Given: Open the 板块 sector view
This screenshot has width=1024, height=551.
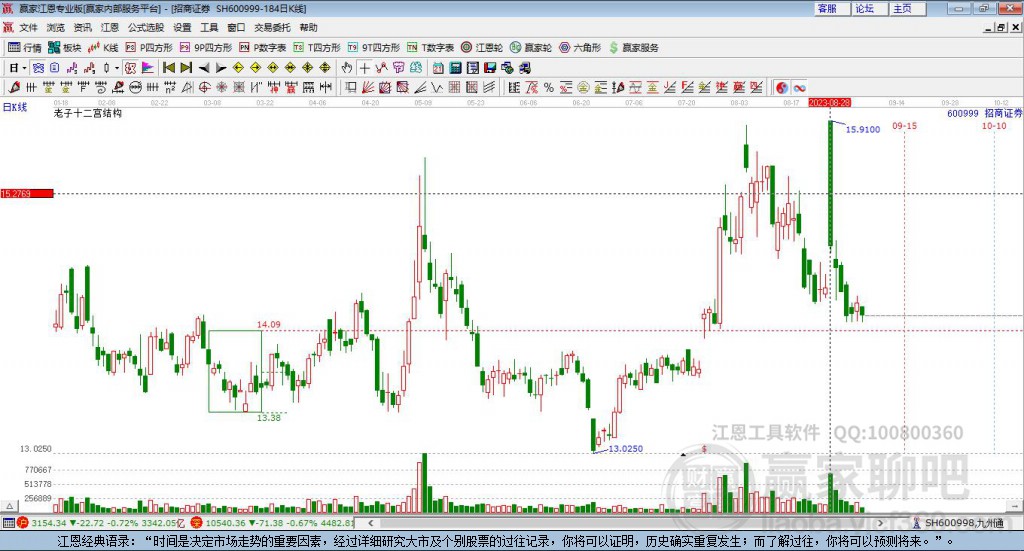Looking at the screenshot, I should click(65, 47).
